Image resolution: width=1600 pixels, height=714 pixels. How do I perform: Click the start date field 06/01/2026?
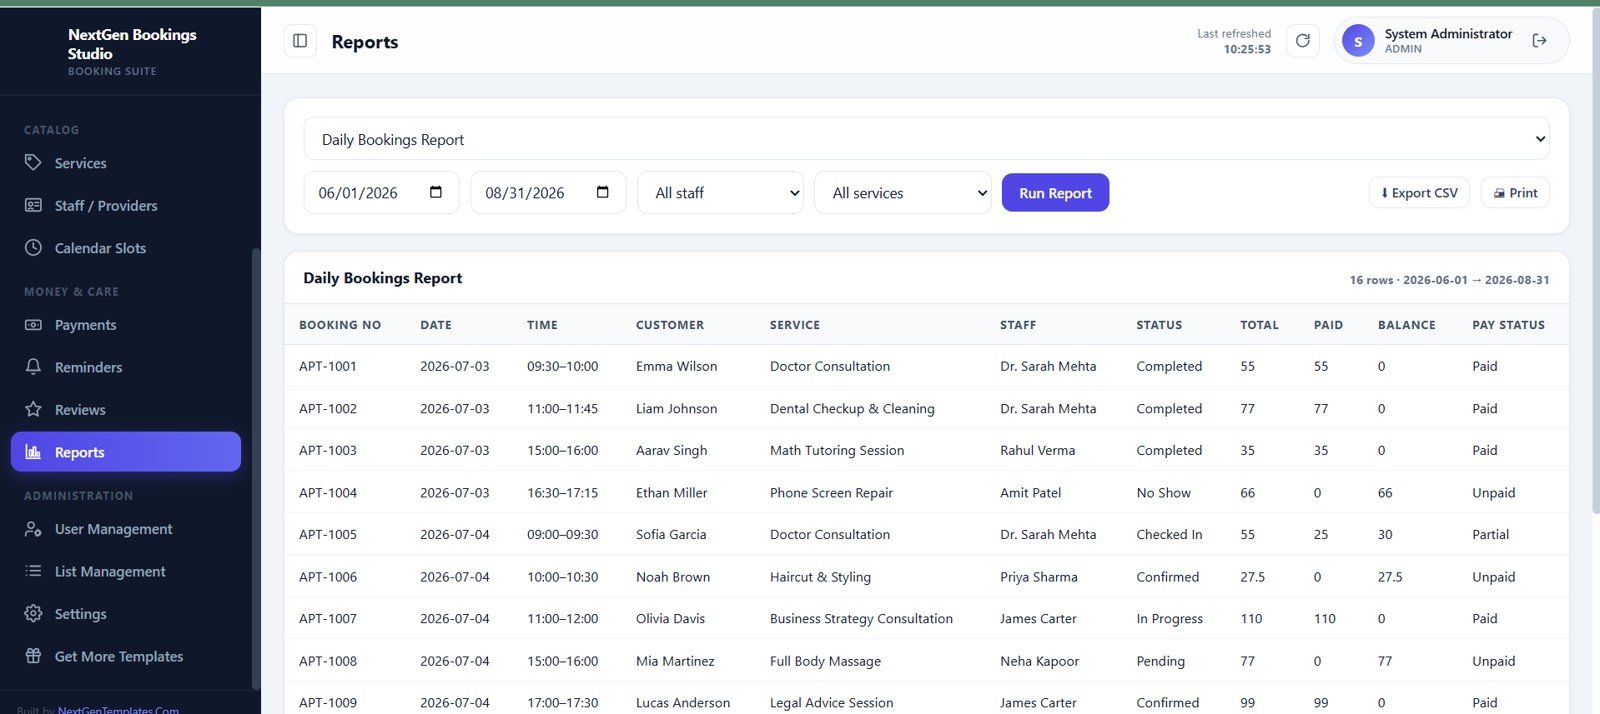pos(381,193)
